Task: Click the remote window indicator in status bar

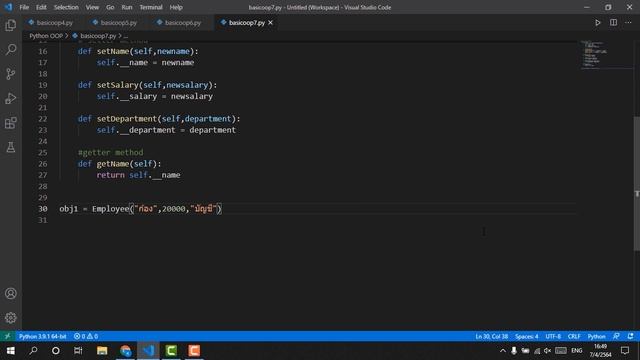Action: click(7, 336)
